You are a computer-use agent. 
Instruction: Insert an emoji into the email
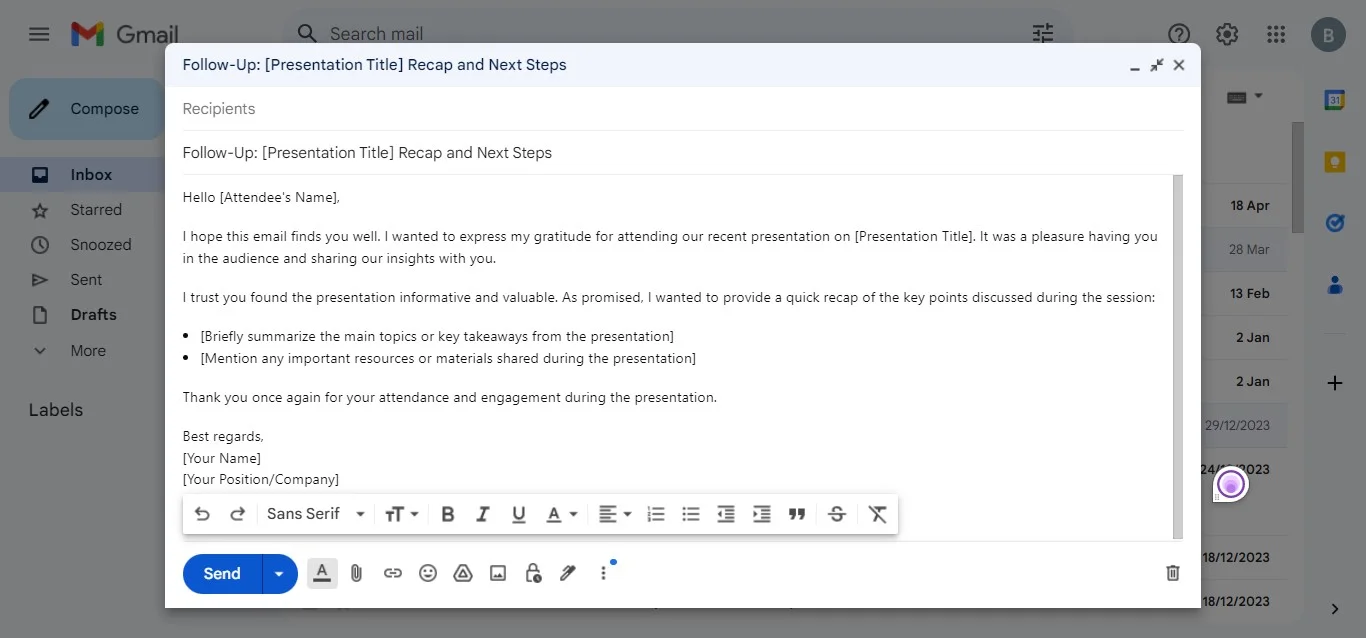click(428, 573)
